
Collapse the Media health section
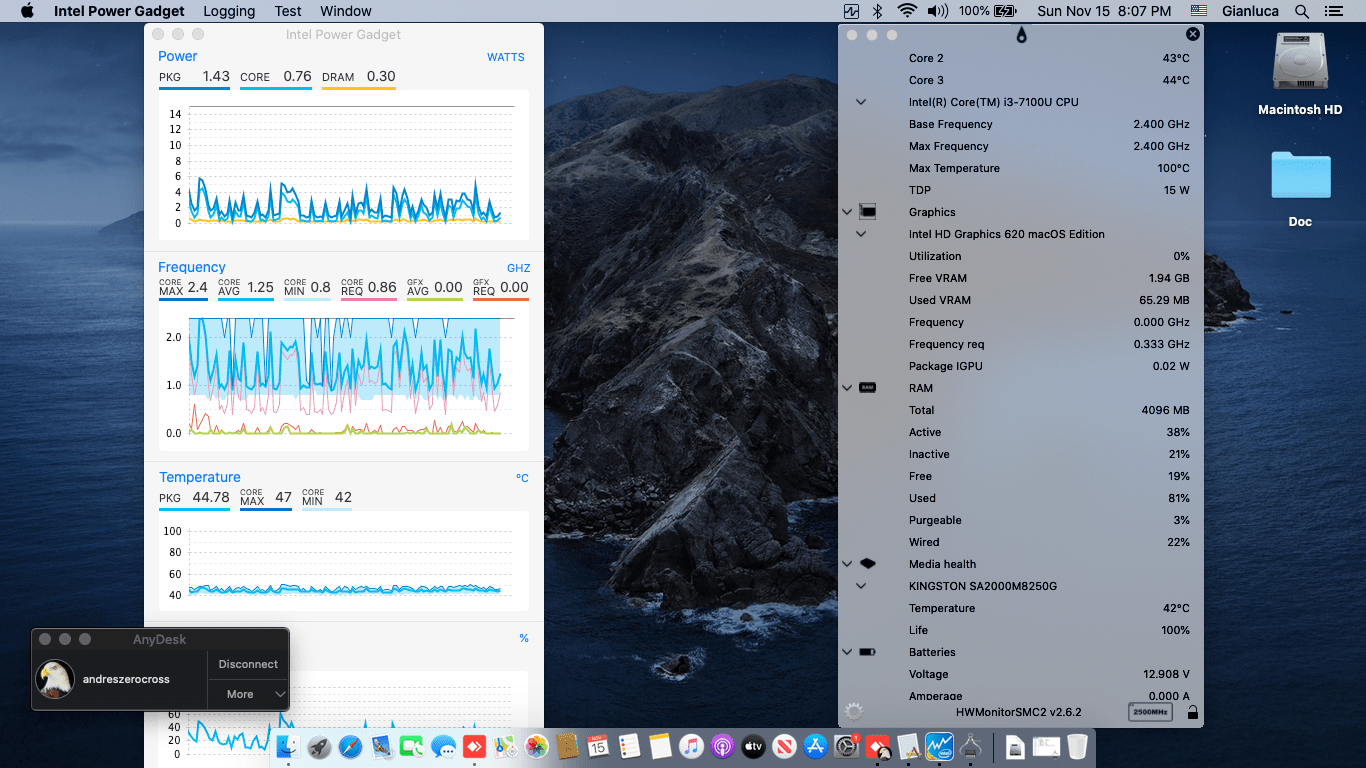click(847, 564)
